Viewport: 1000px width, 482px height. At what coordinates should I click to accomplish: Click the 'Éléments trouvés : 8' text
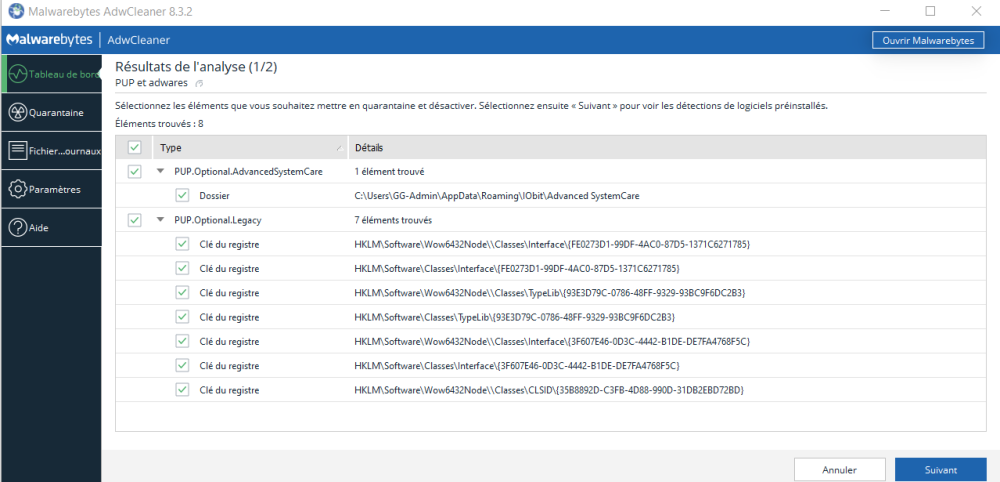pyautogui.click(x=159, y=124)
